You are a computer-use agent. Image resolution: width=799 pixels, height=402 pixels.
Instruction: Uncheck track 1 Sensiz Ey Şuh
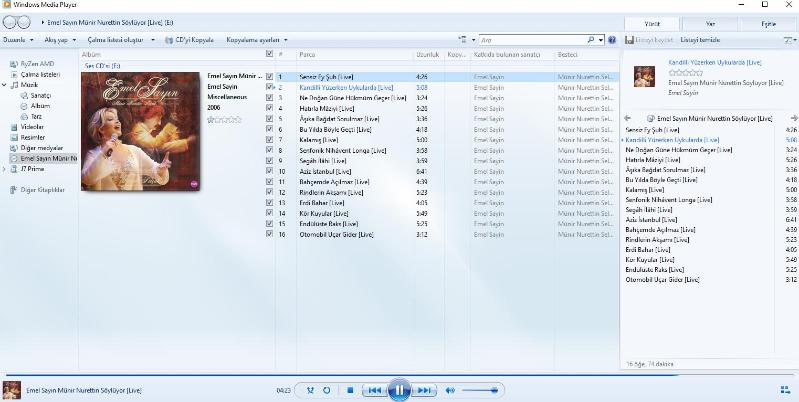point(270,77)
